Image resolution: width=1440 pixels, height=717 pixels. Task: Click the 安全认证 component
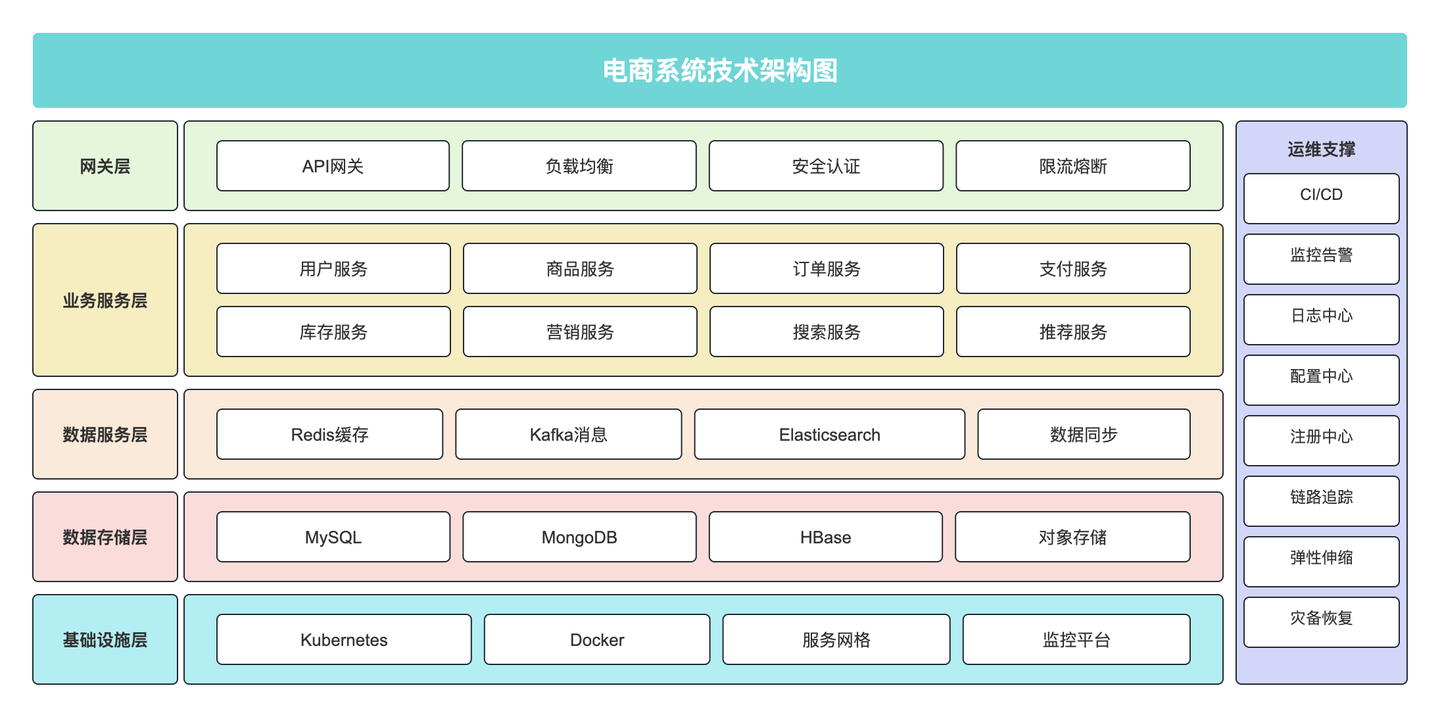(826, 166)
